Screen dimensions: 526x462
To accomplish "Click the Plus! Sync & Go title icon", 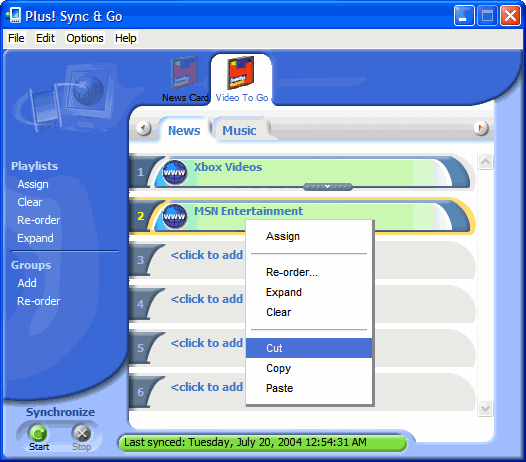I will [x=13, y=16].
